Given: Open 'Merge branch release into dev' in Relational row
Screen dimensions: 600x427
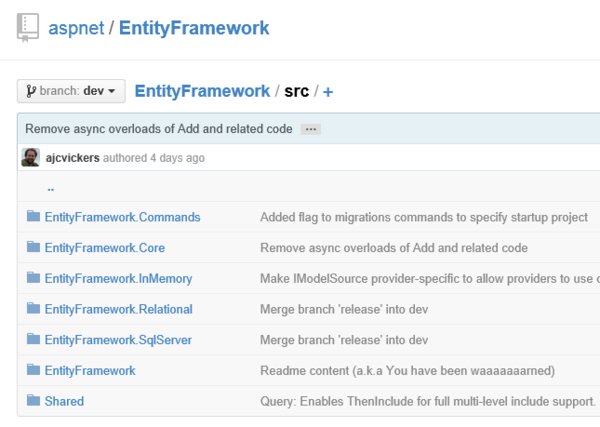Looking at the screenshot, I should coord(344,309).
